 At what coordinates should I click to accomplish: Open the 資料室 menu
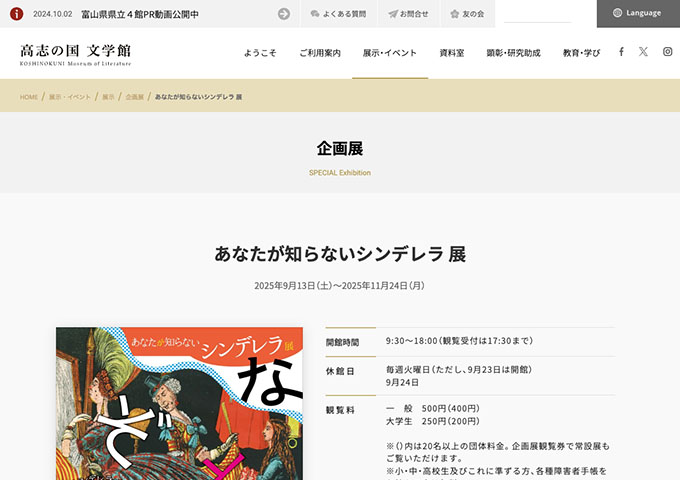pos(451,53)
